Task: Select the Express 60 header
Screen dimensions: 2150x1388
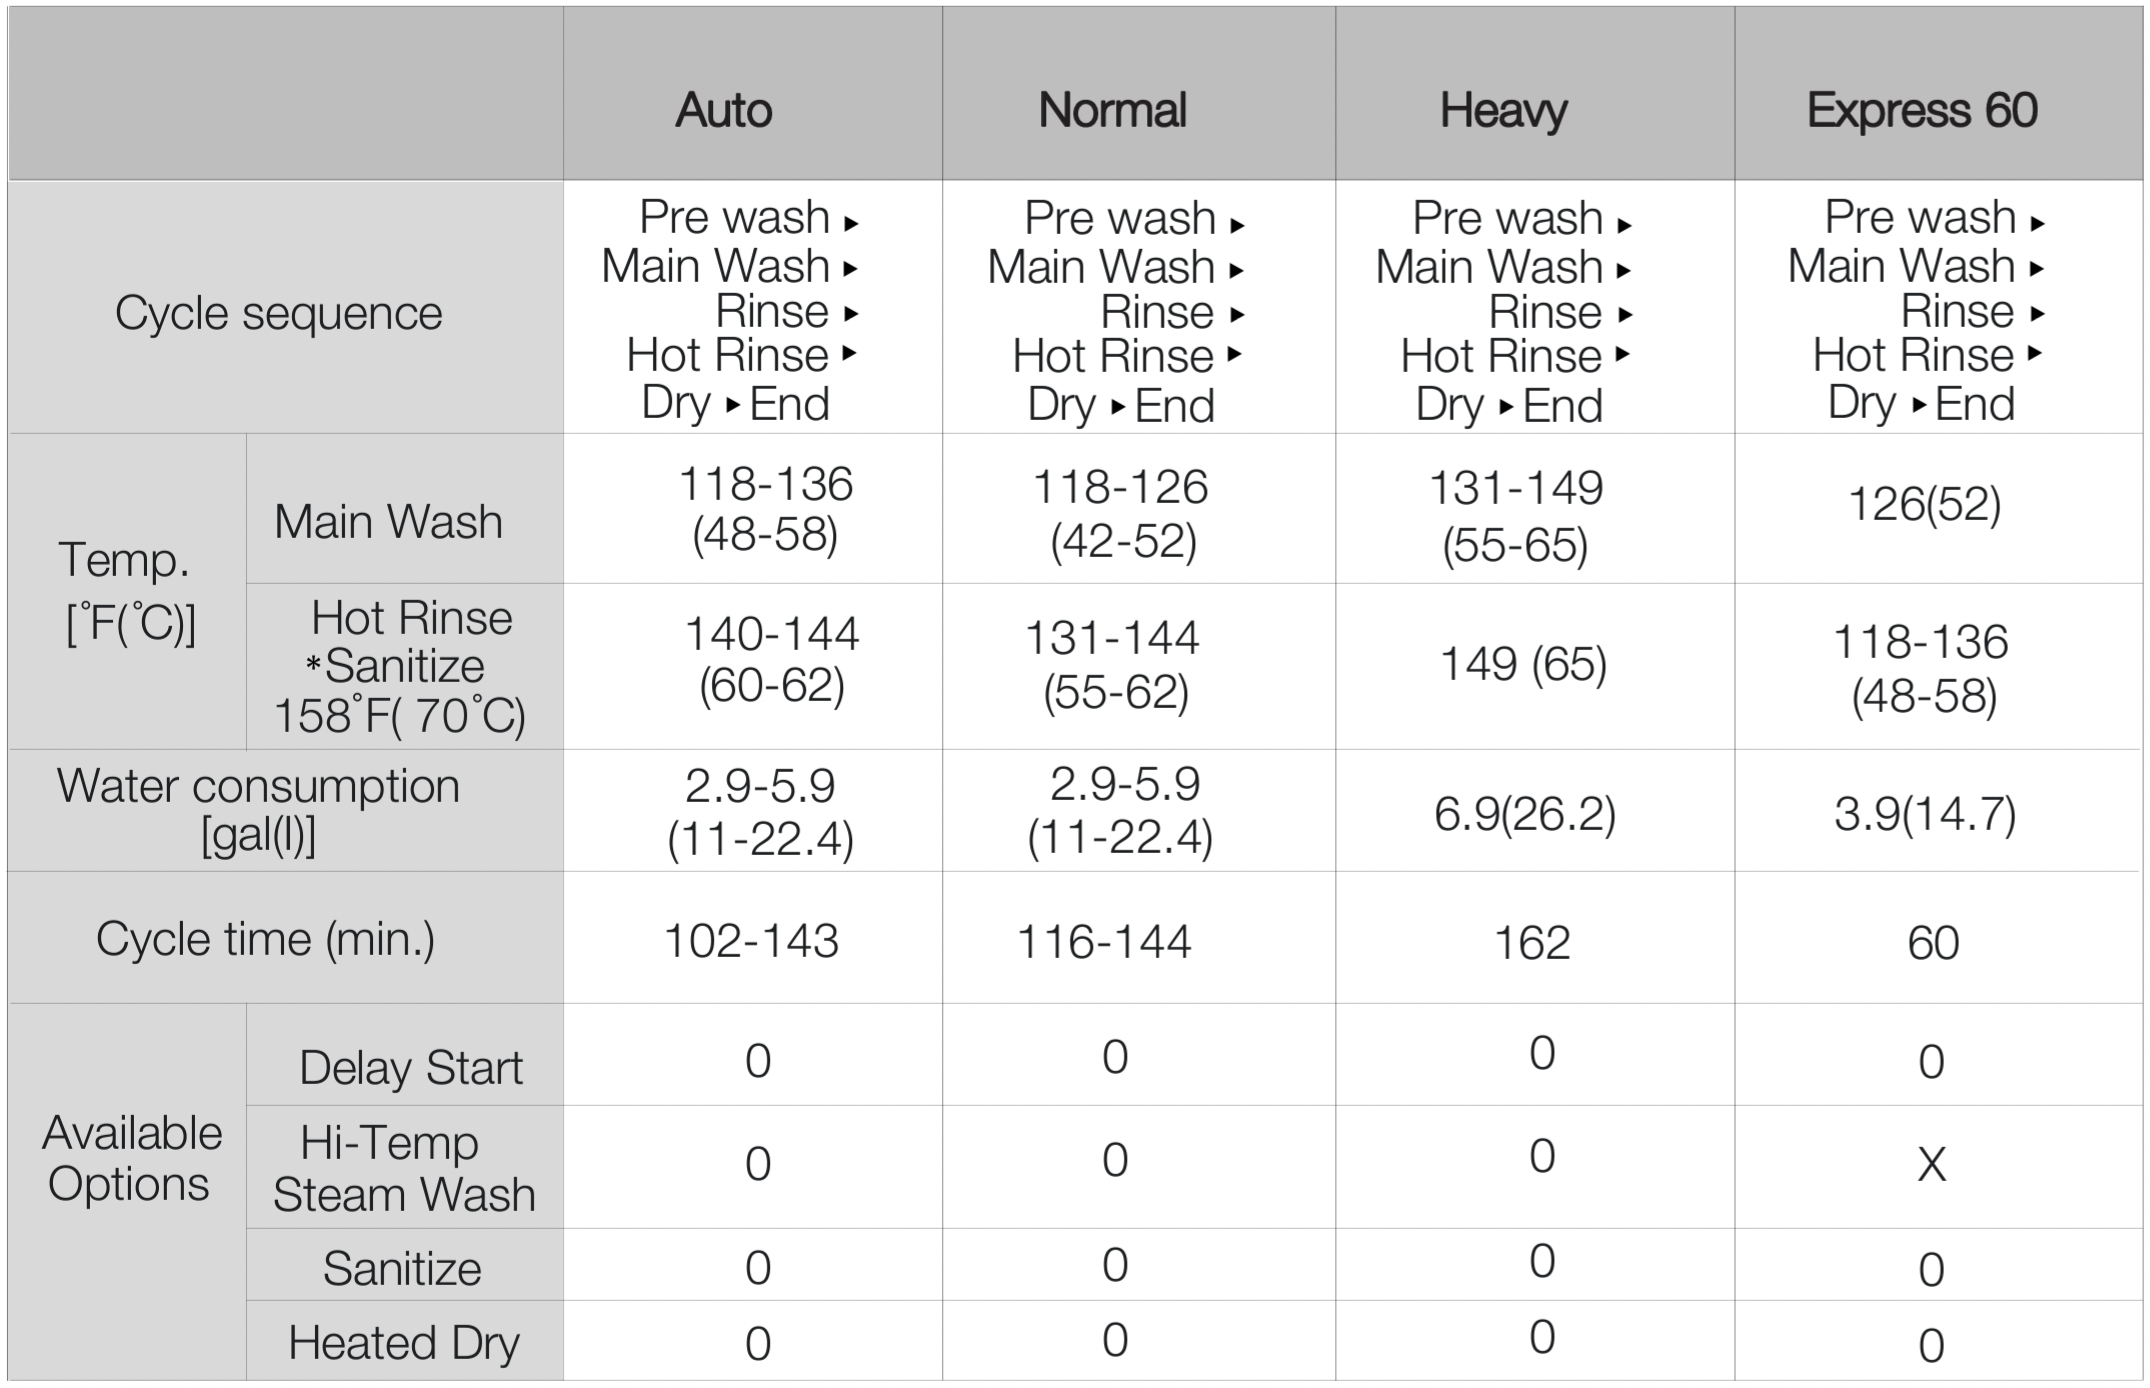Action: pos(1921,110)
